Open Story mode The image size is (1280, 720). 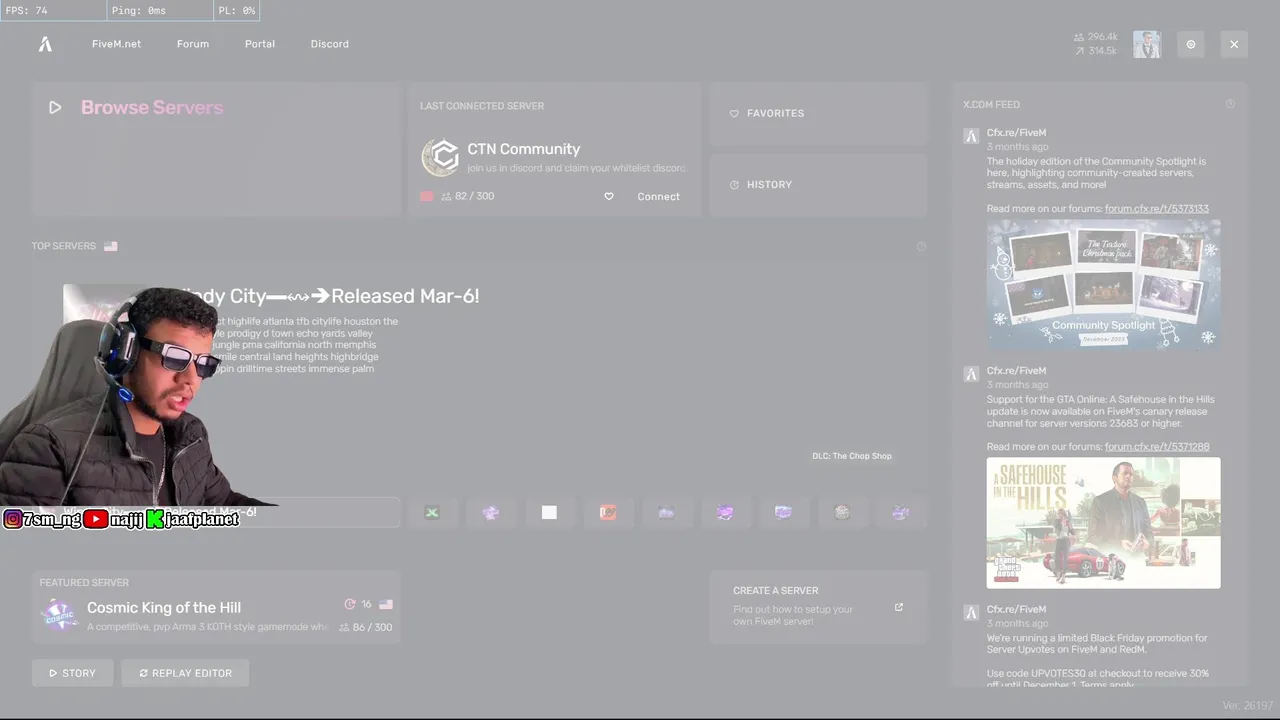click(x=72, y=673)
